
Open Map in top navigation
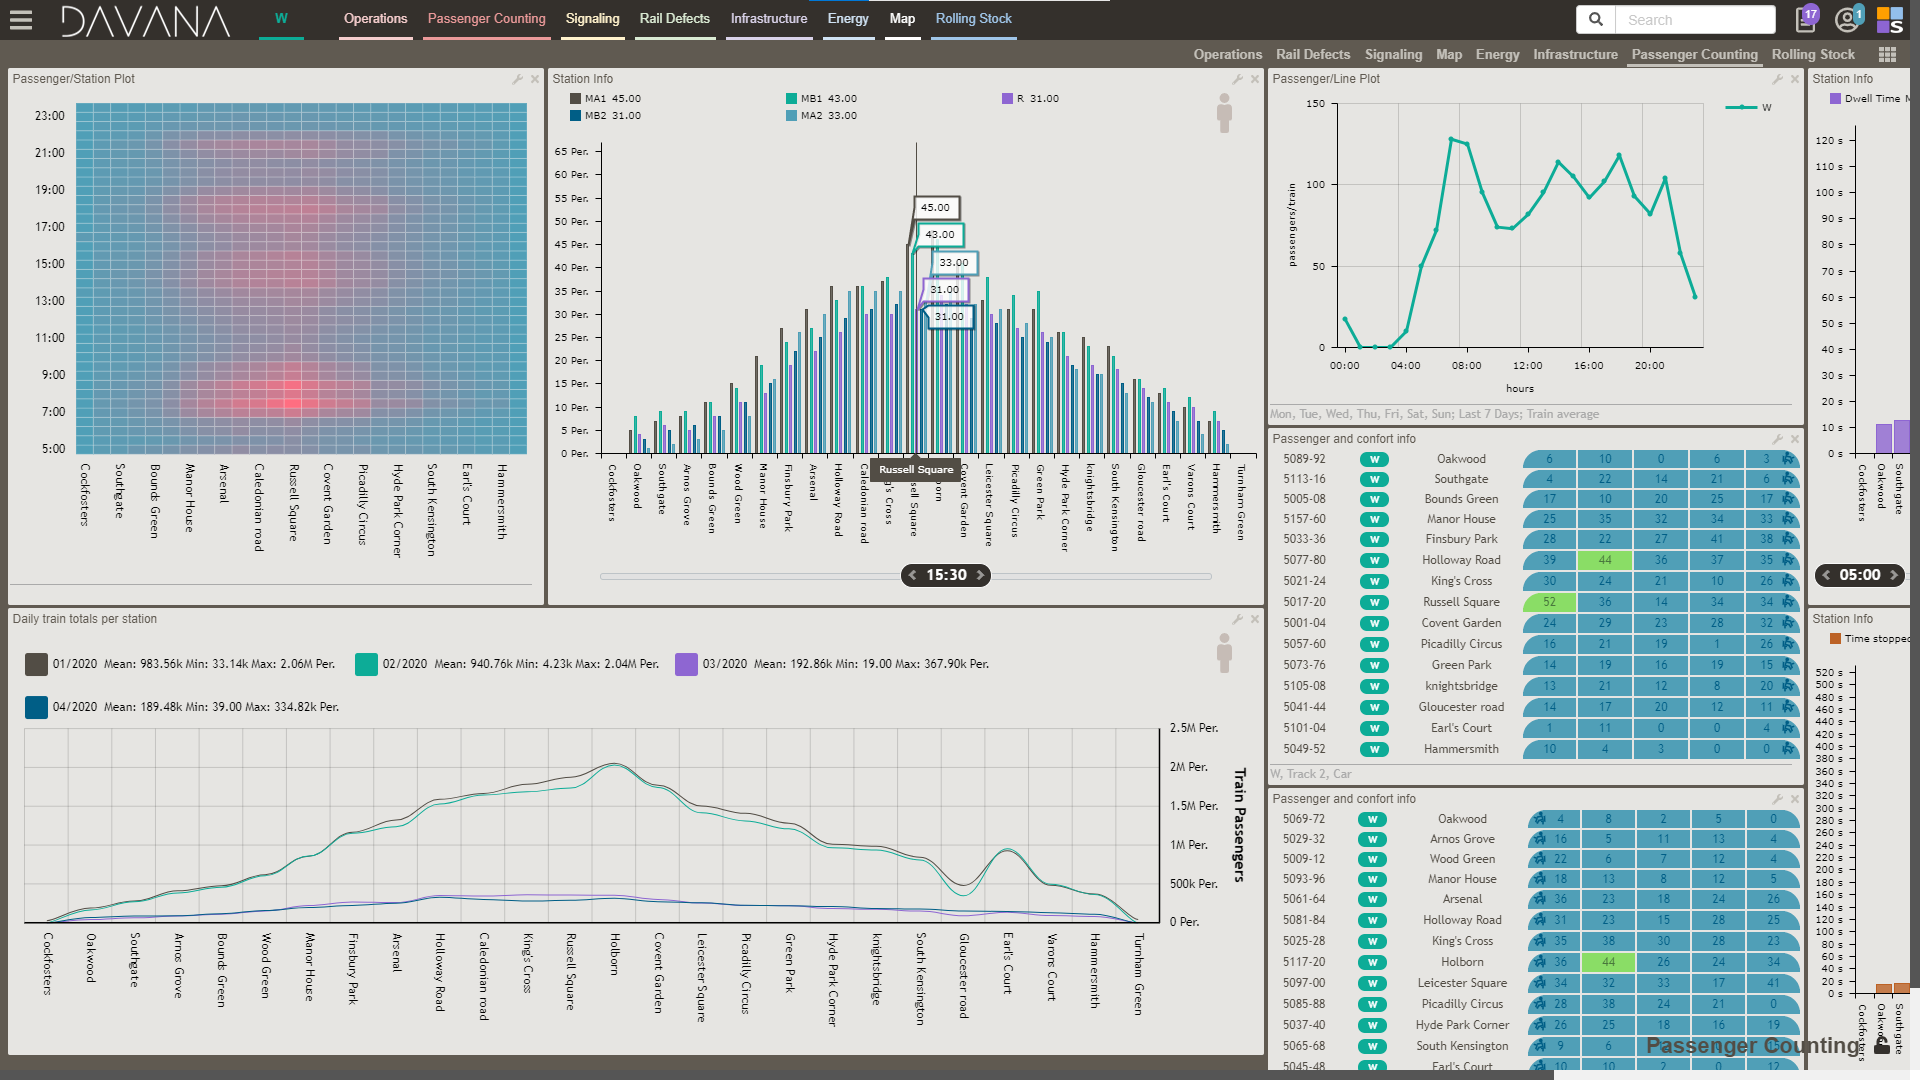[x=902, y=19]
